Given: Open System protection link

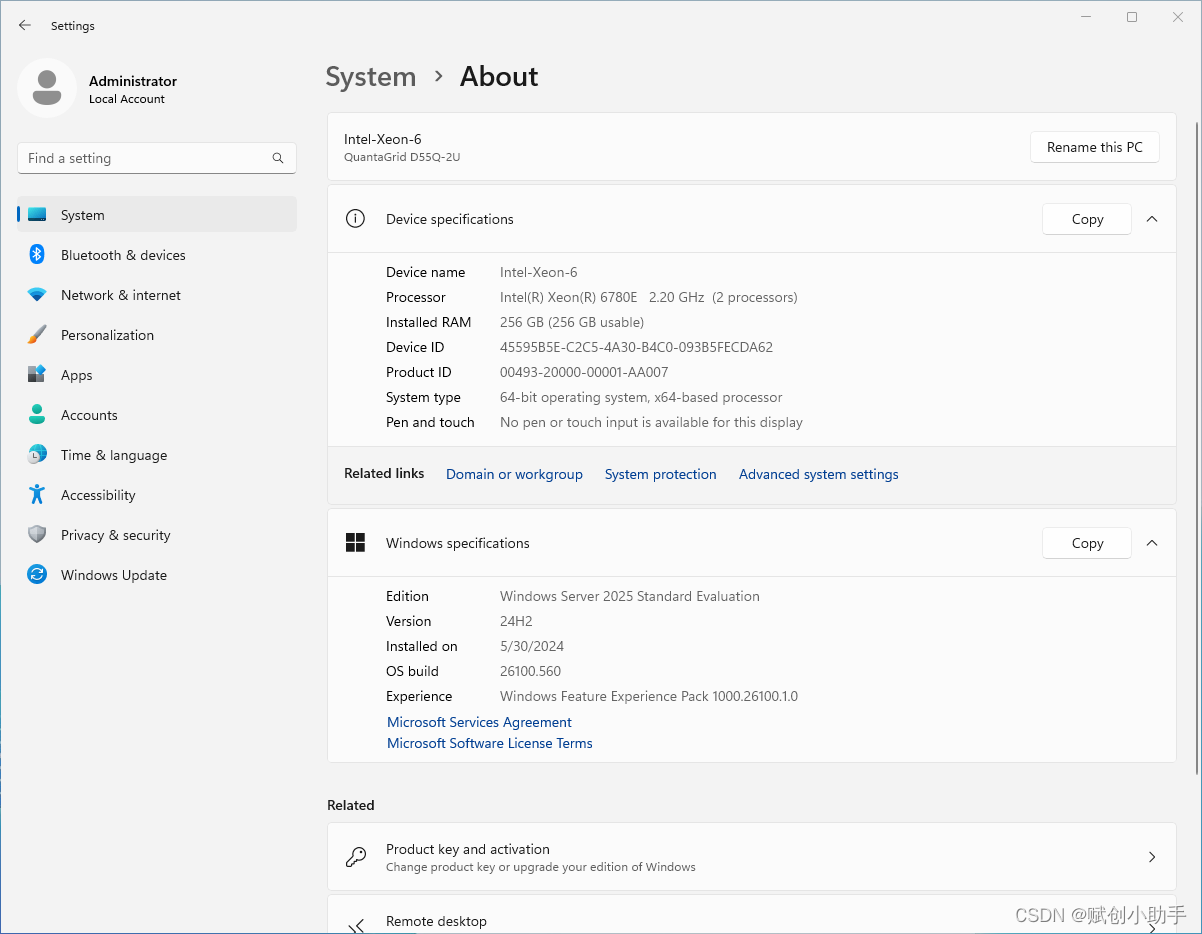Looking at the screenshot, I should coord(661,474).
